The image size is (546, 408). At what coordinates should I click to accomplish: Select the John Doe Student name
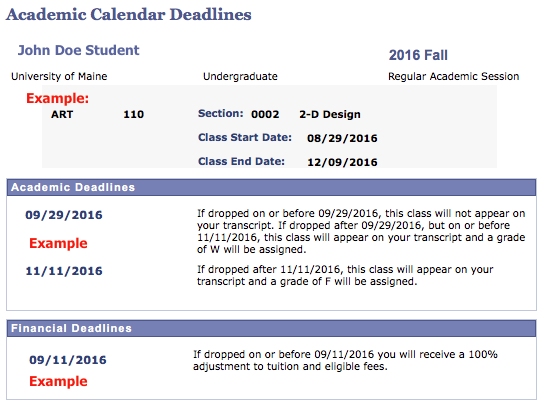(x=78, y=50)
